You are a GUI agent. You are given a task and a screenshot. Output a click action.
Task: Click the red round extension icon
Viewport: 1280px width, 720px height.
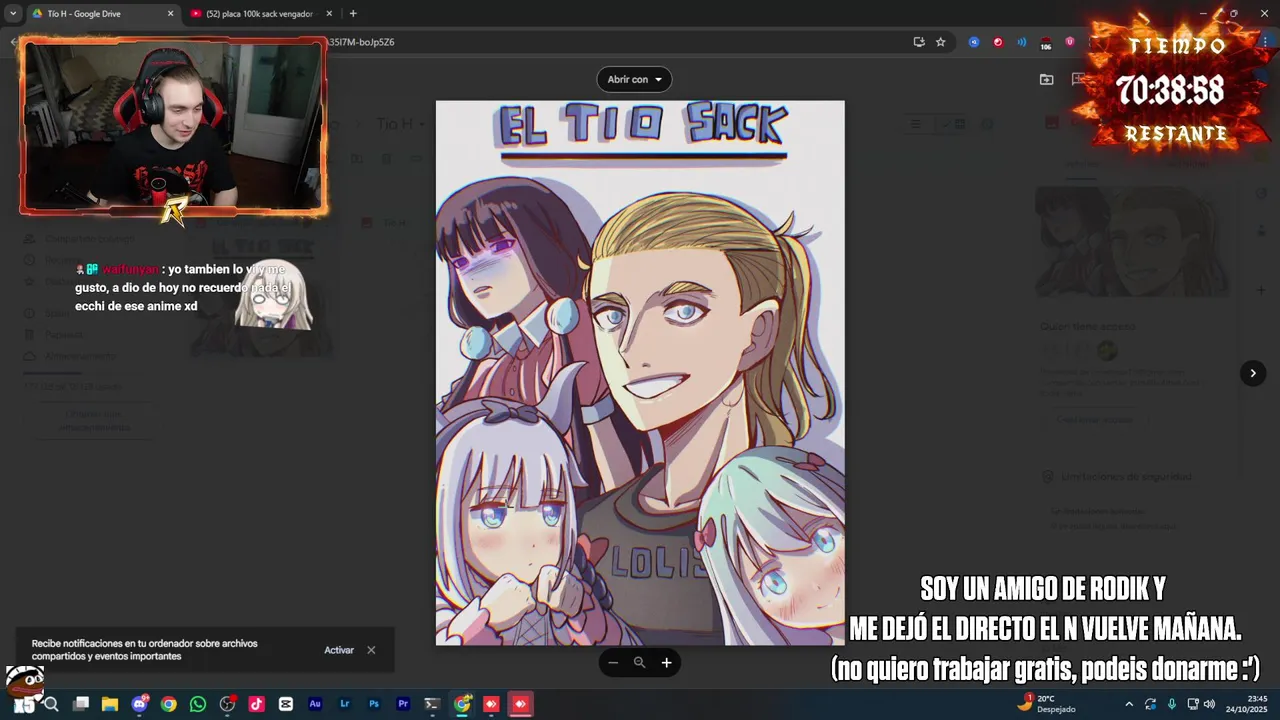(998, 42)
